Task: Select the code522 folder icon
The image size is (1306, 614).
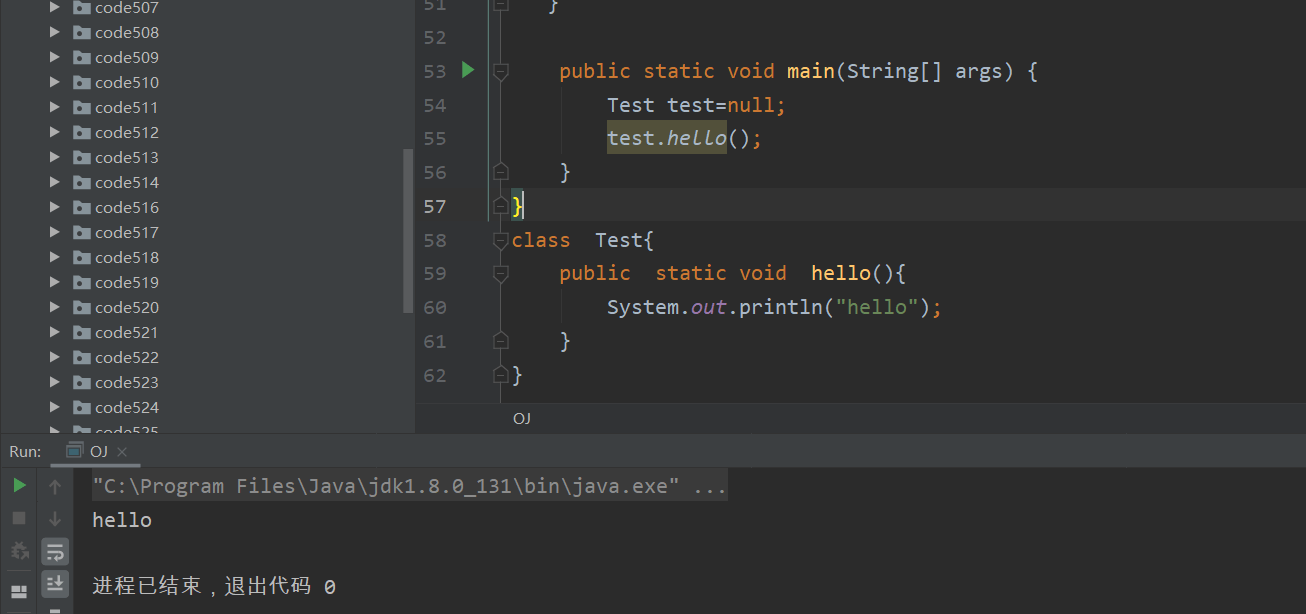Action: (82, 357)
